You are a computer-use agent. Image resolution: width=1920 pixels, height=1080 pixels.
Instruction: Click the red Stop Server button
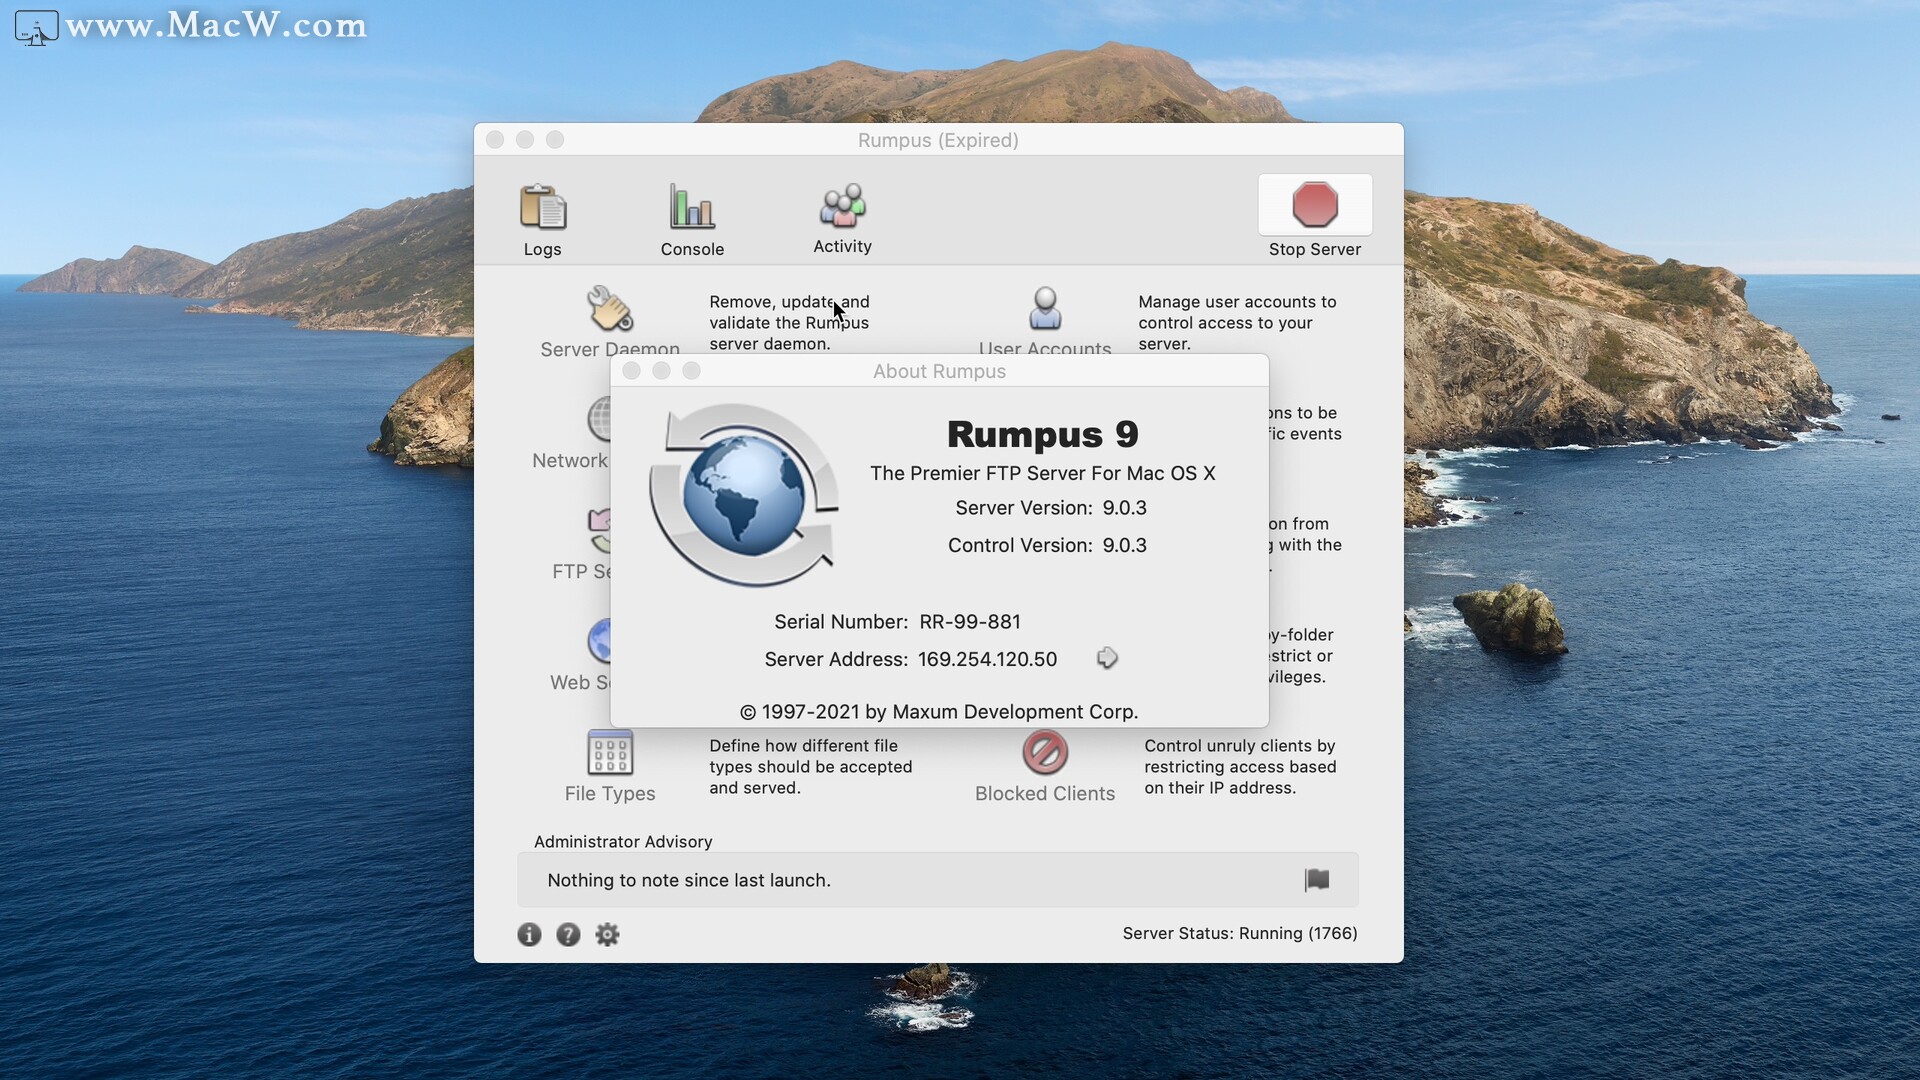click(x=1315, y=205)
